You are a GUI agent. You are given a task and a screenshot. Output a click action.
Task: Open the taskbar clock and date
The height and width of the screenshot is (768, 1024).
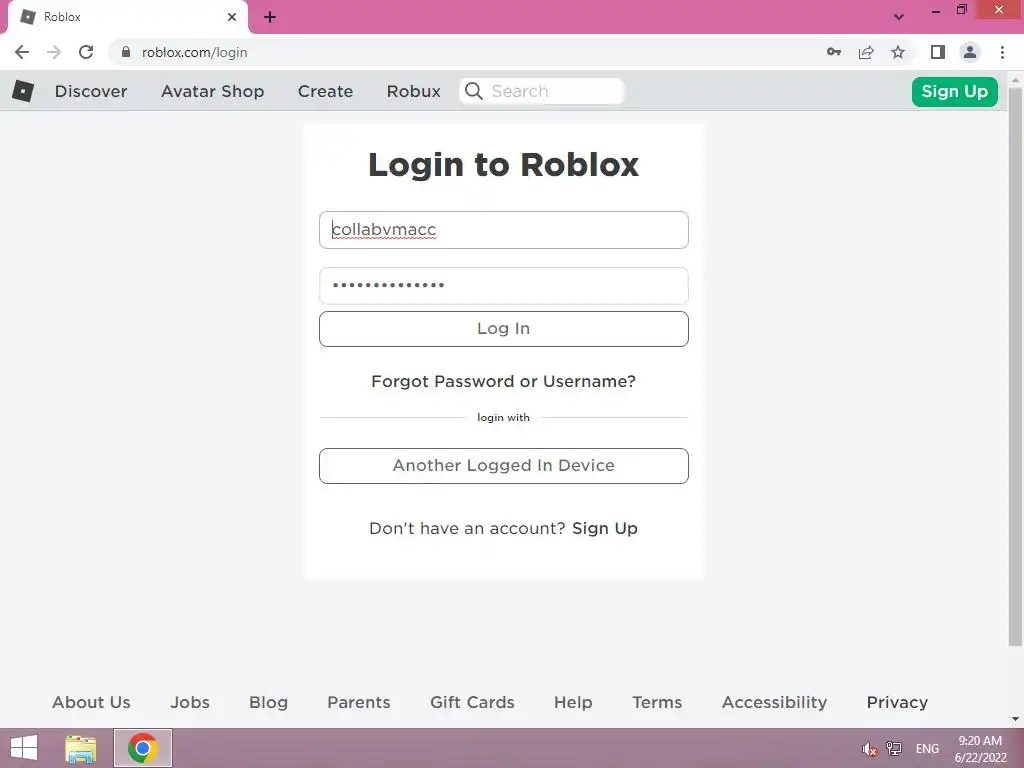980,749
